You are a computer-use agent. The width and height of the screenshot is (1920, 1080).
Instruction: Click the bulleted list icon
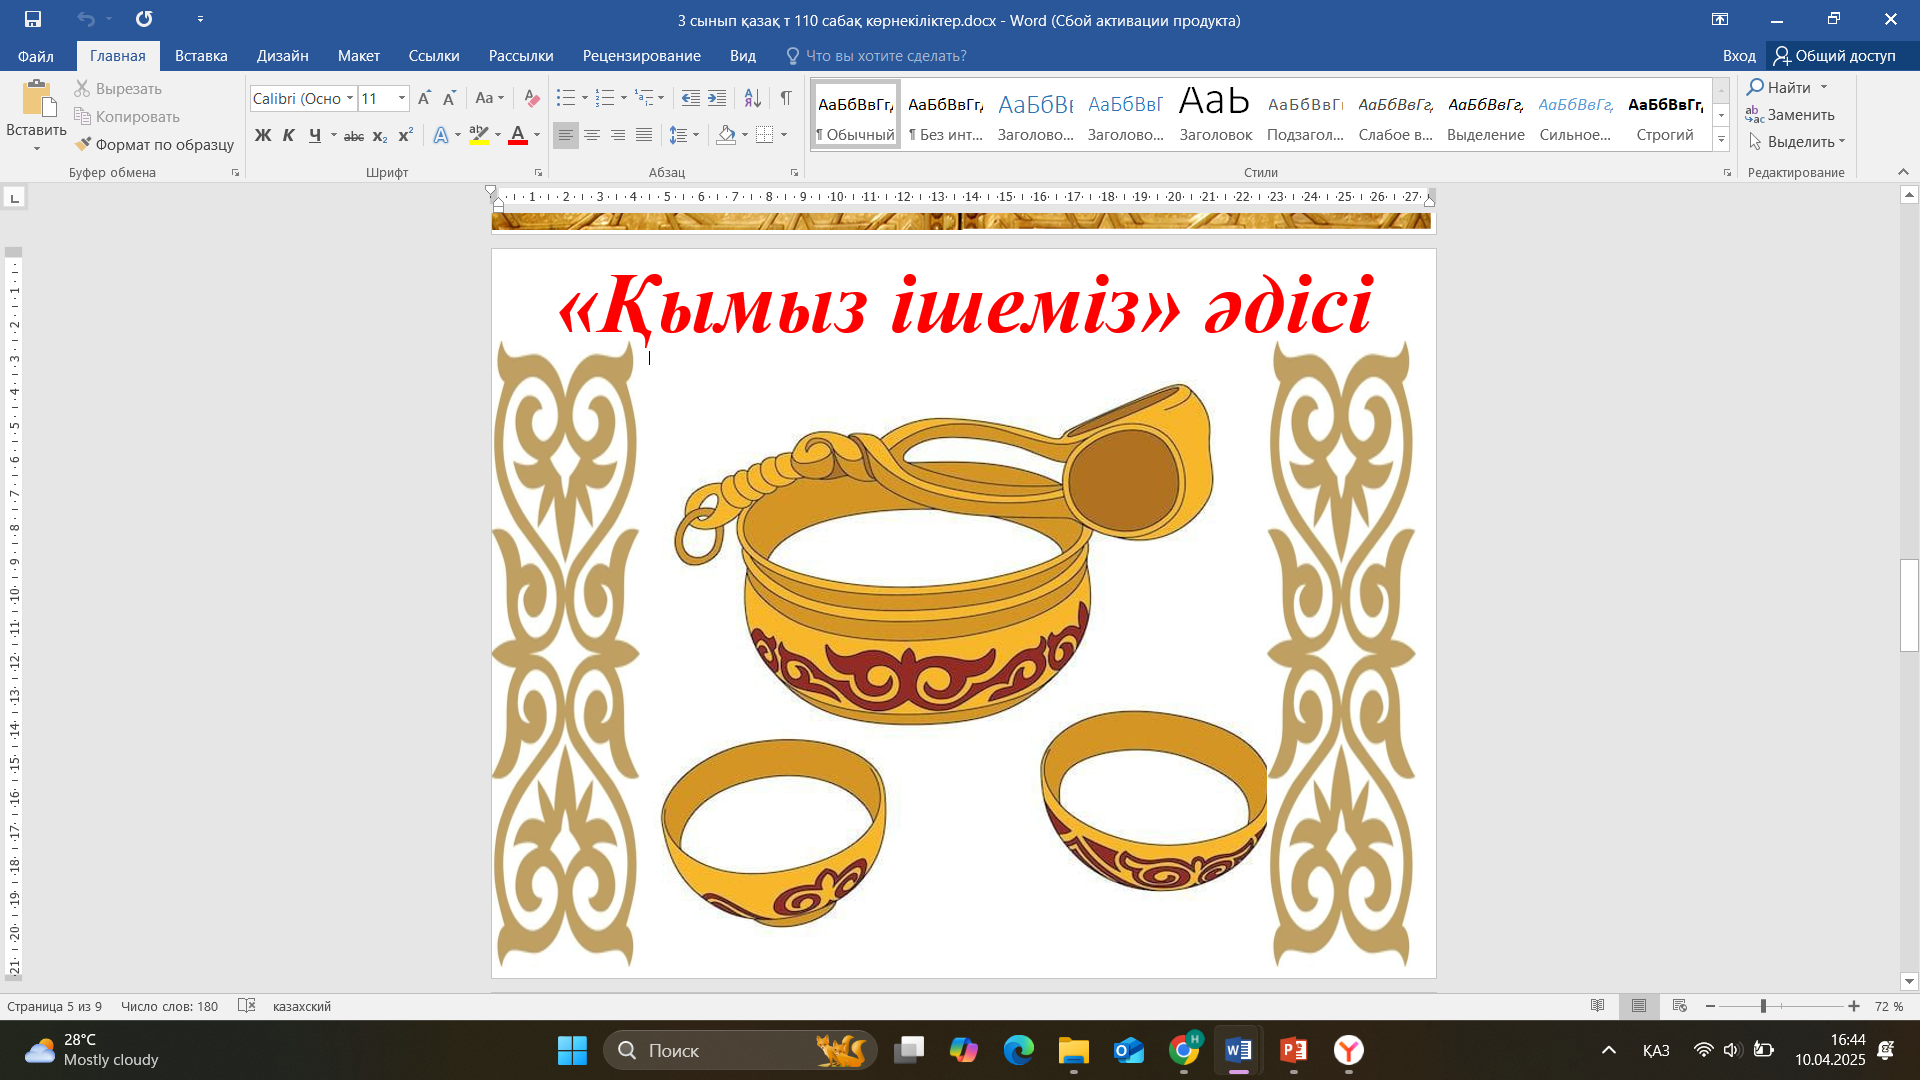click(566, 98)
